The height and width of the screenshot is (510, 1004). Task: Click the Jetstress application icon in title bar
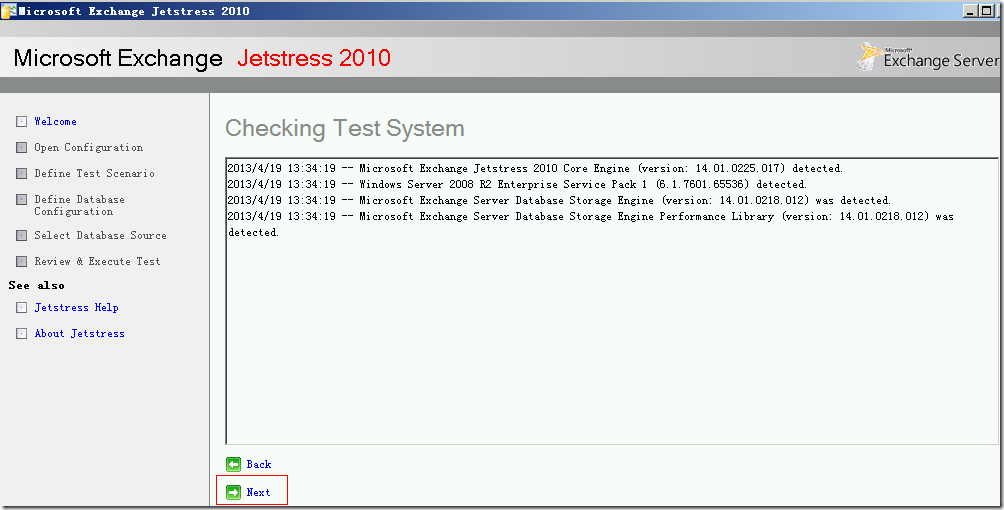pyautogui.click(x=8, y=10)
